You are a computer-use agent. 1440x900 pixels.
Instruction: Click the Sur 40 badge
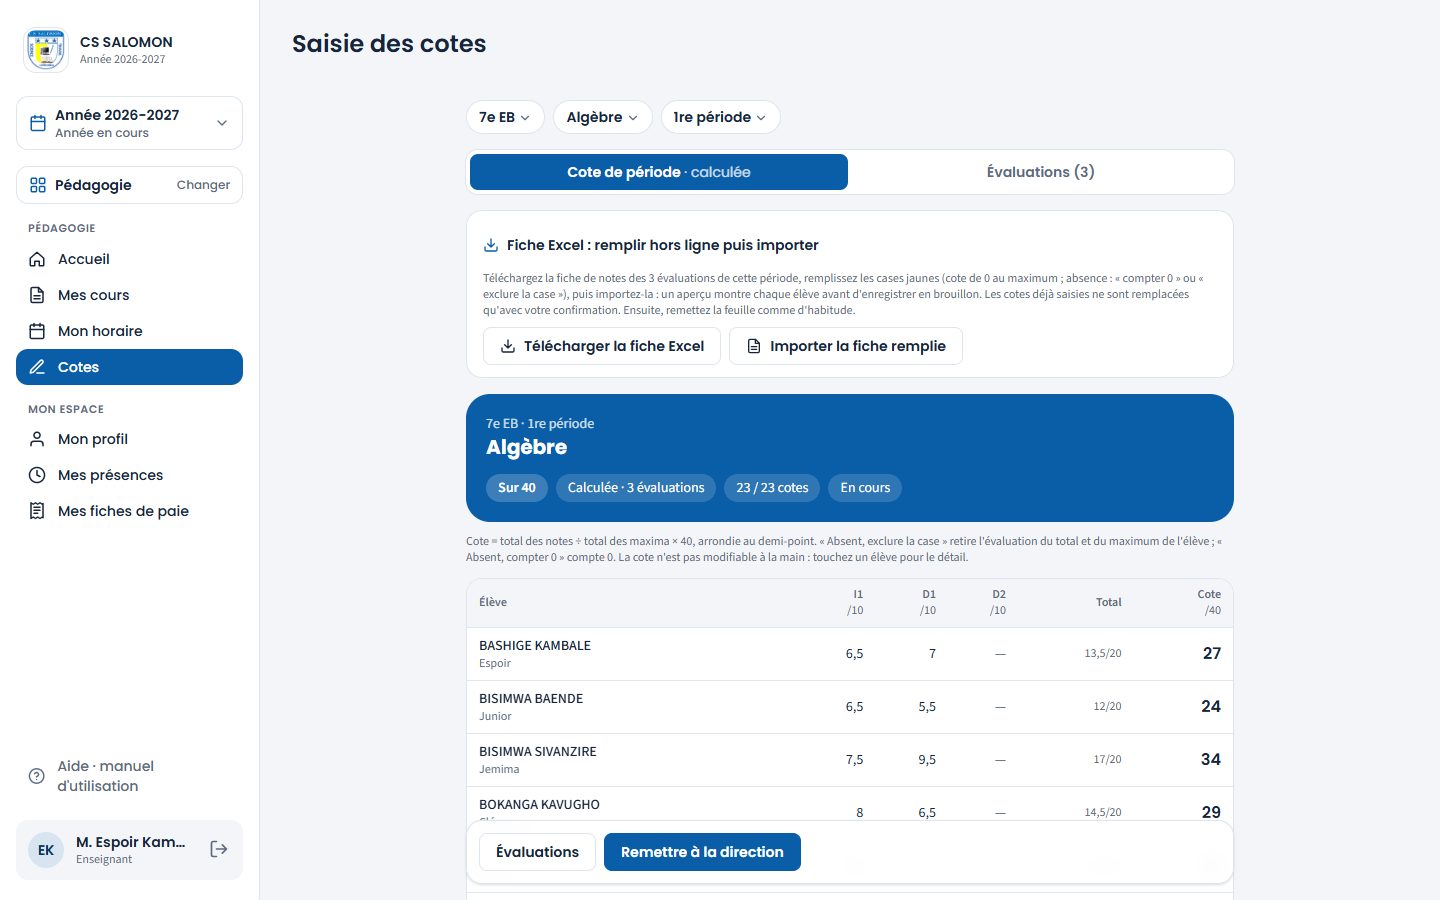[x=517, y=488]
